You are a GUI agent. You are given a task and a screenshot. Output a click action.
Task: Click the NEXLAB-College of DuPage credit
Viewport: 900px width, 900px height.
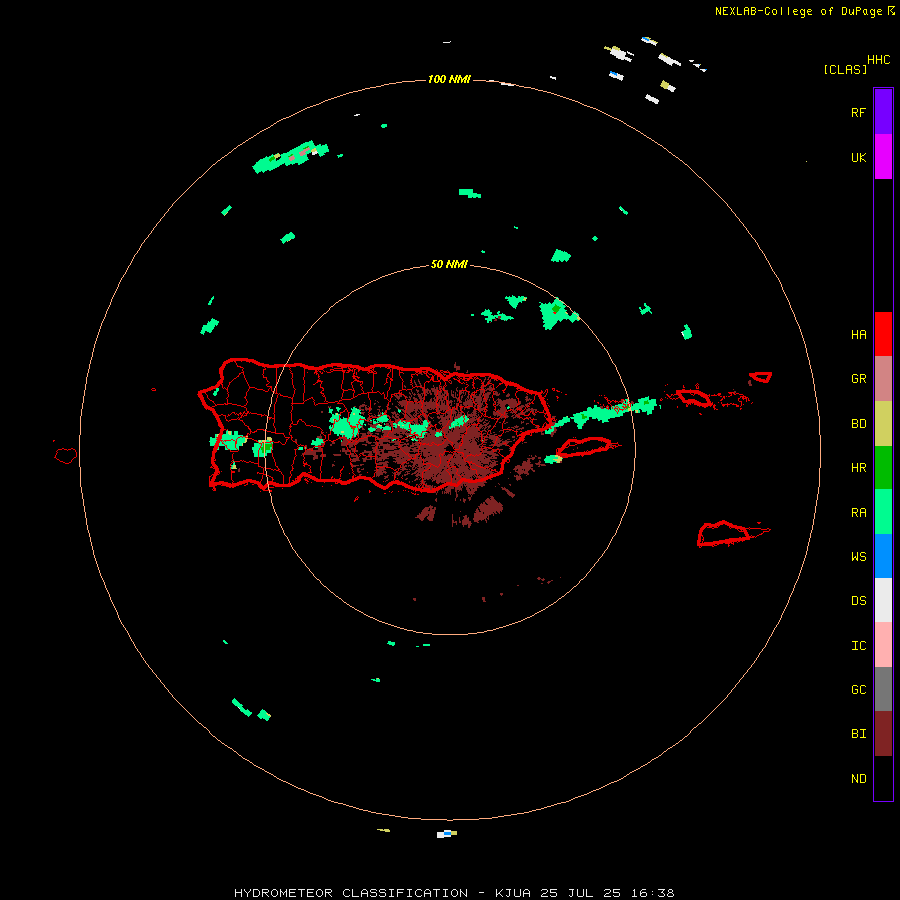click(x=798, y=11)
